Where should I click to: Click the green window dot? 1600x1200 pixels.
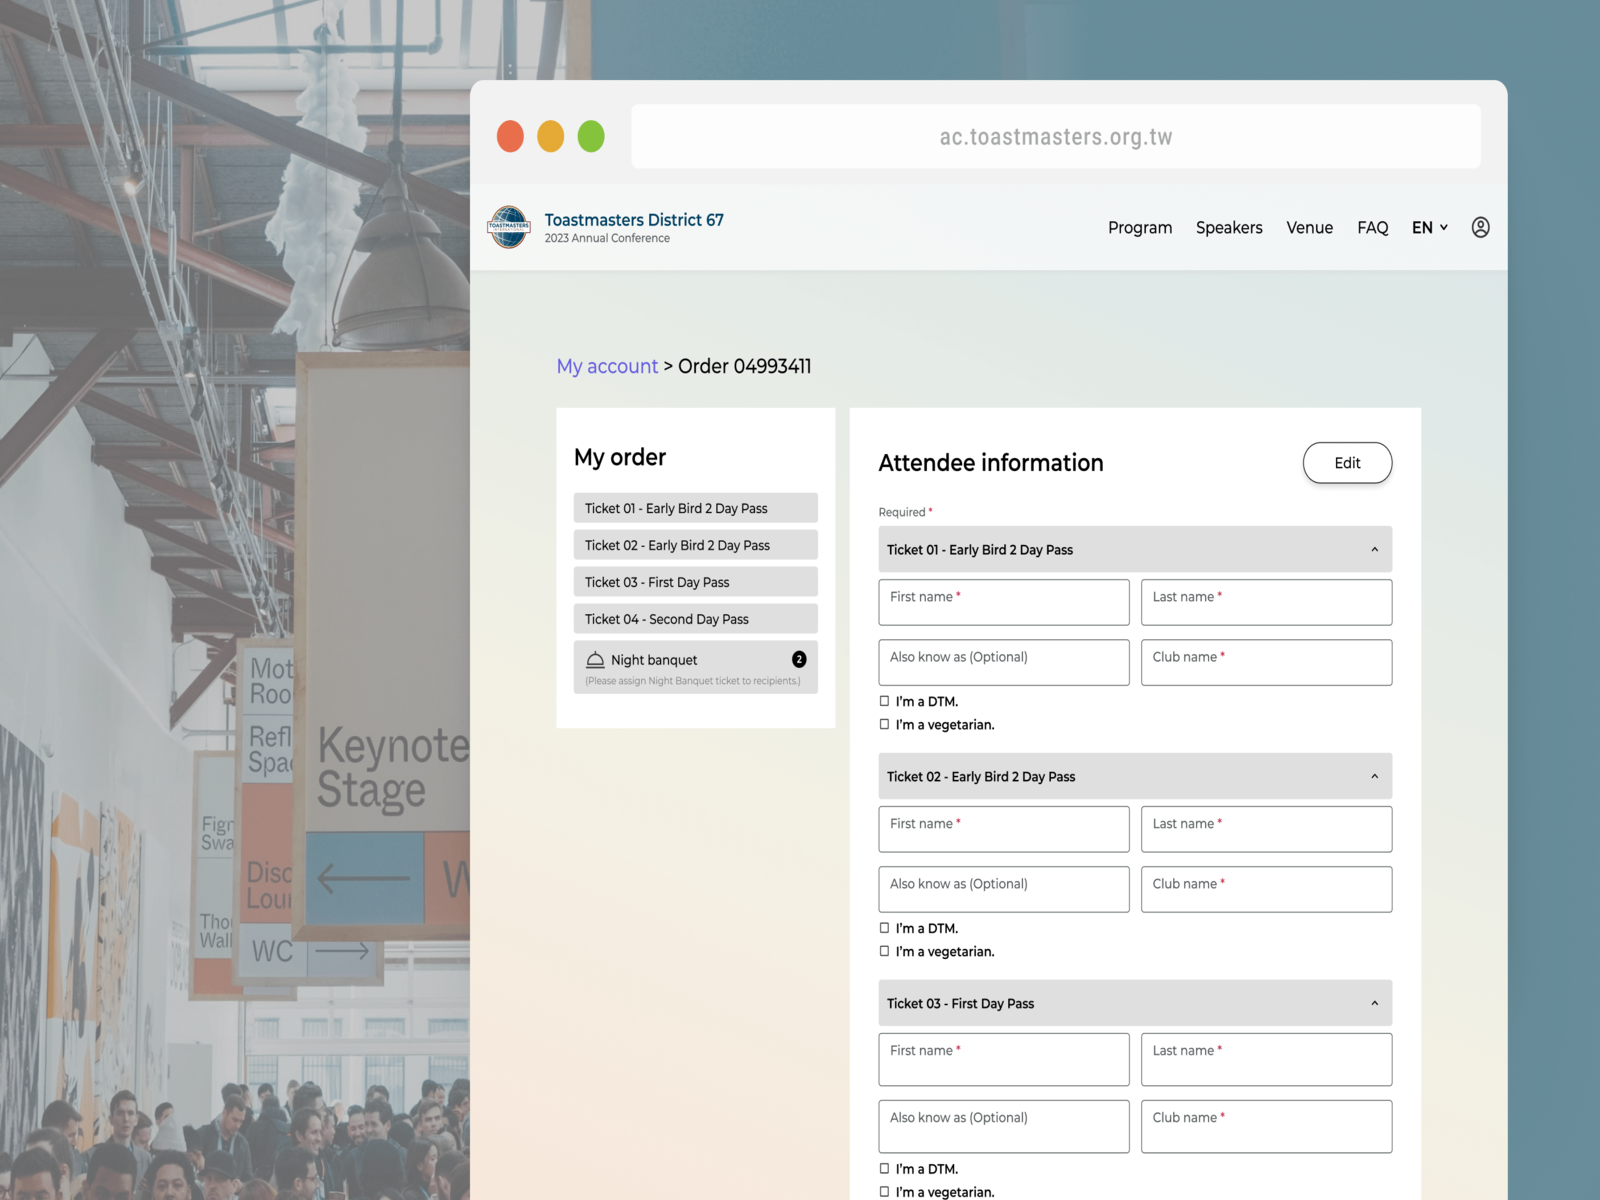pyautogui.click(x=591, y=136)
